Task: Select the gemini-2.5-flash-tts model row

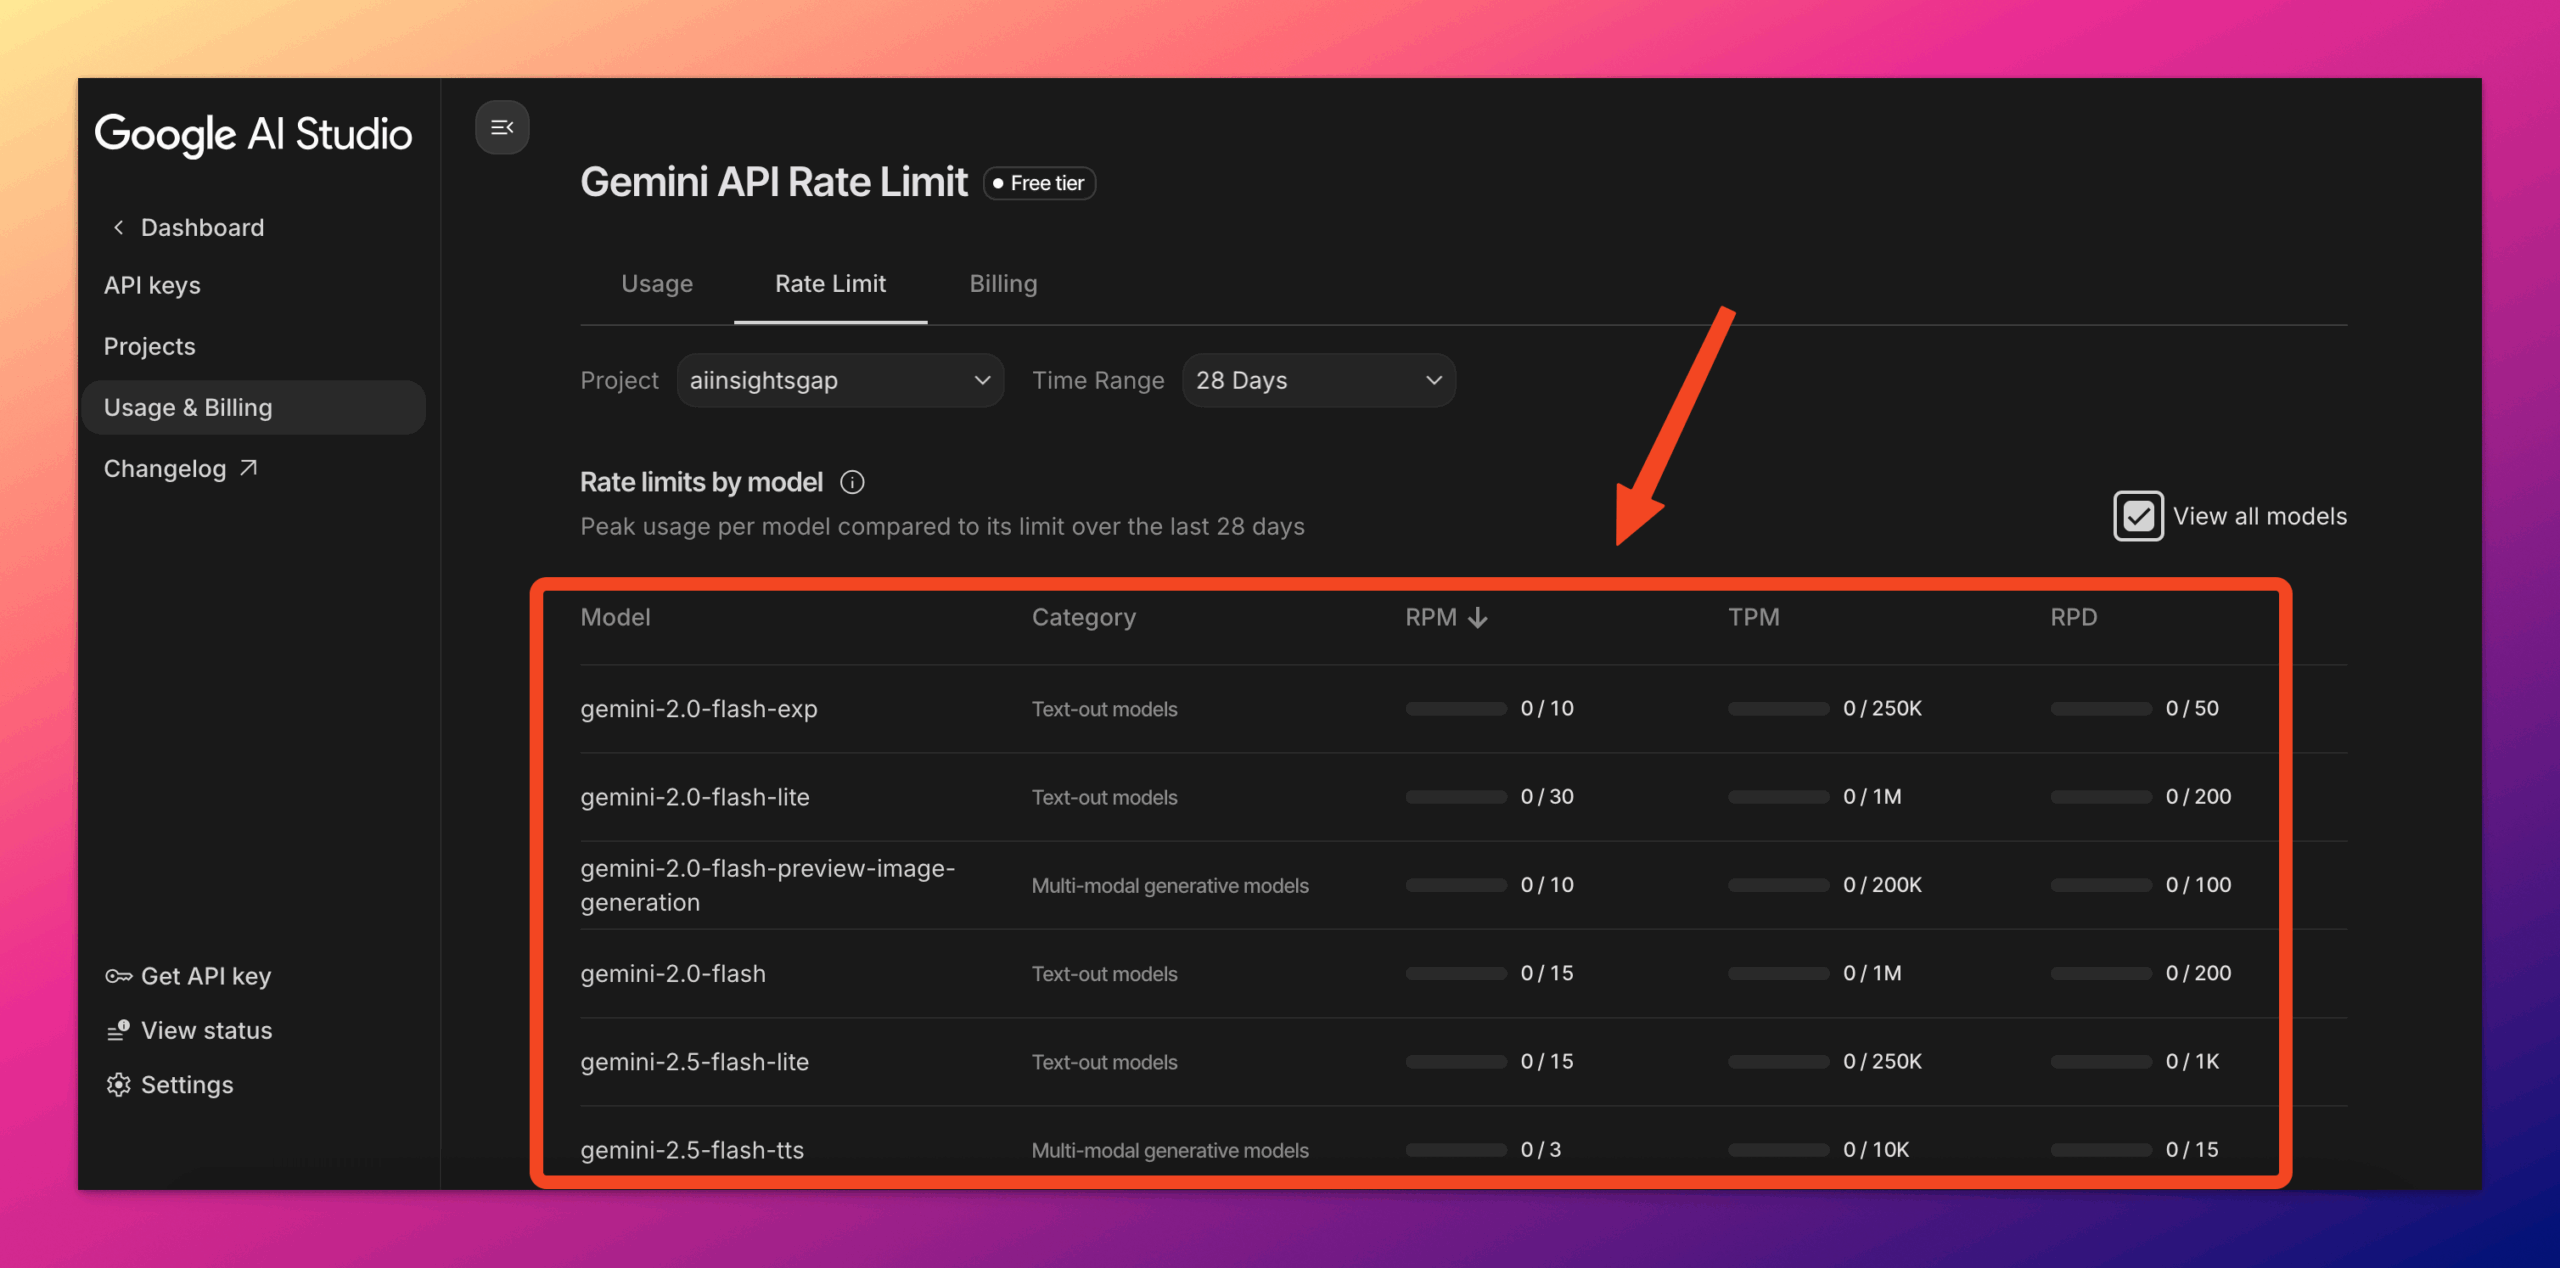Action: [x=692, y=1150]
